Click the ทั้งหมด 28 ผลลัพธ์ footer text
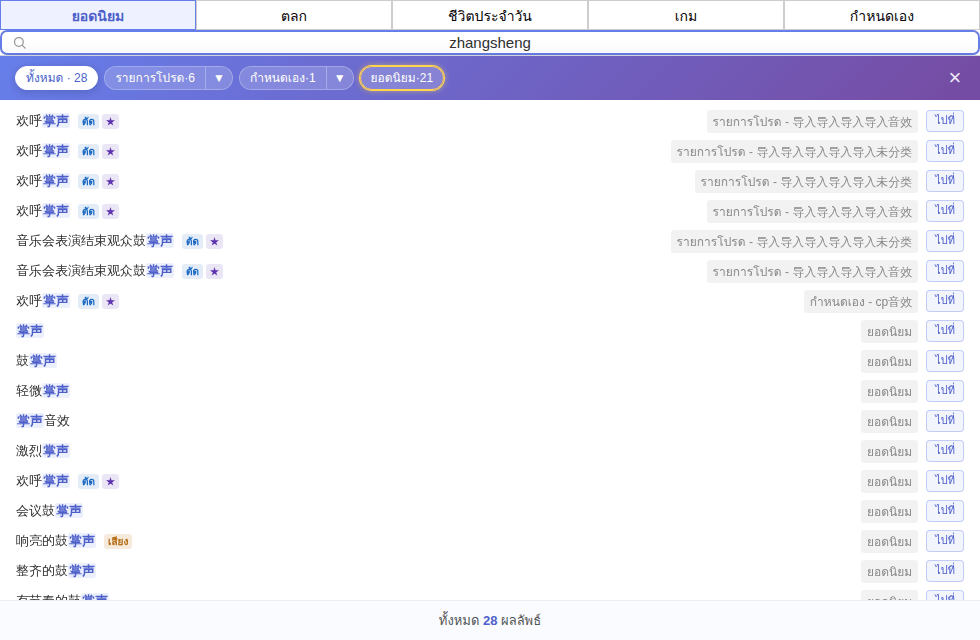980x640 pixels. pos(490,621)
